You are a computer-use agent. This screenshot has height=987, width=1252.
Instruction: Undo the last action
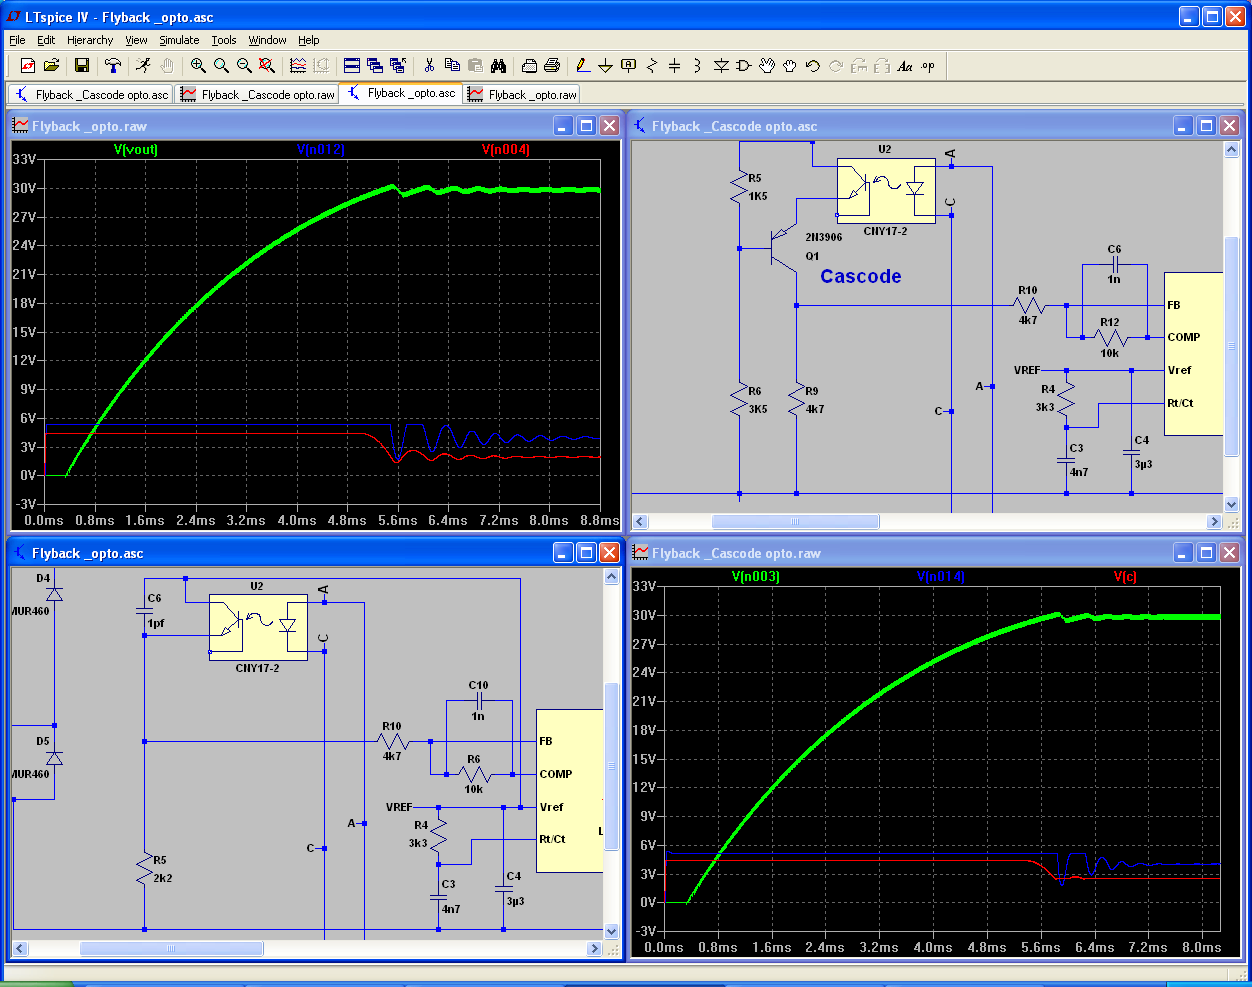813,66
